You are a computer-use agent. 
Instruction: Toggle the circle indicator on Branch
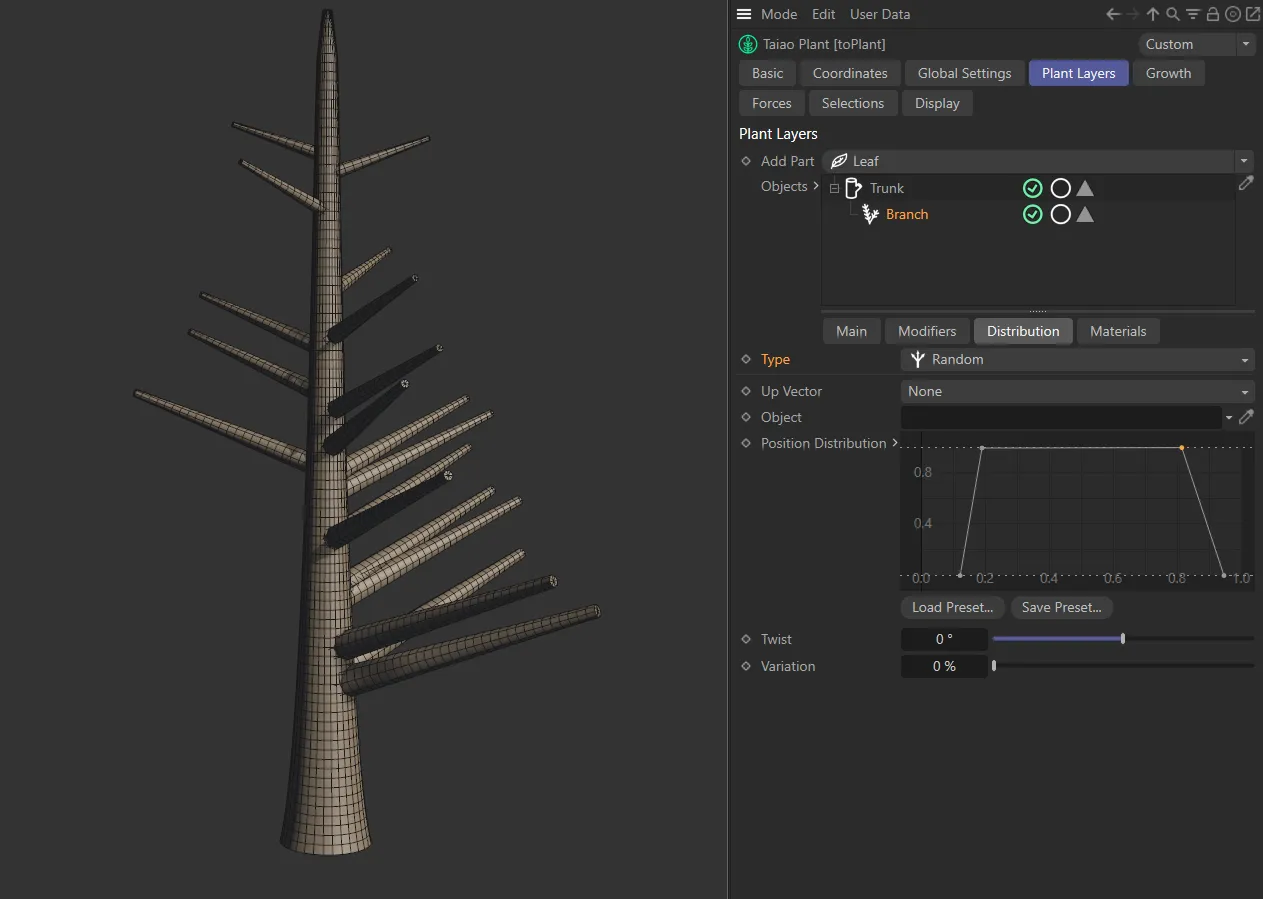[1060, 214]
